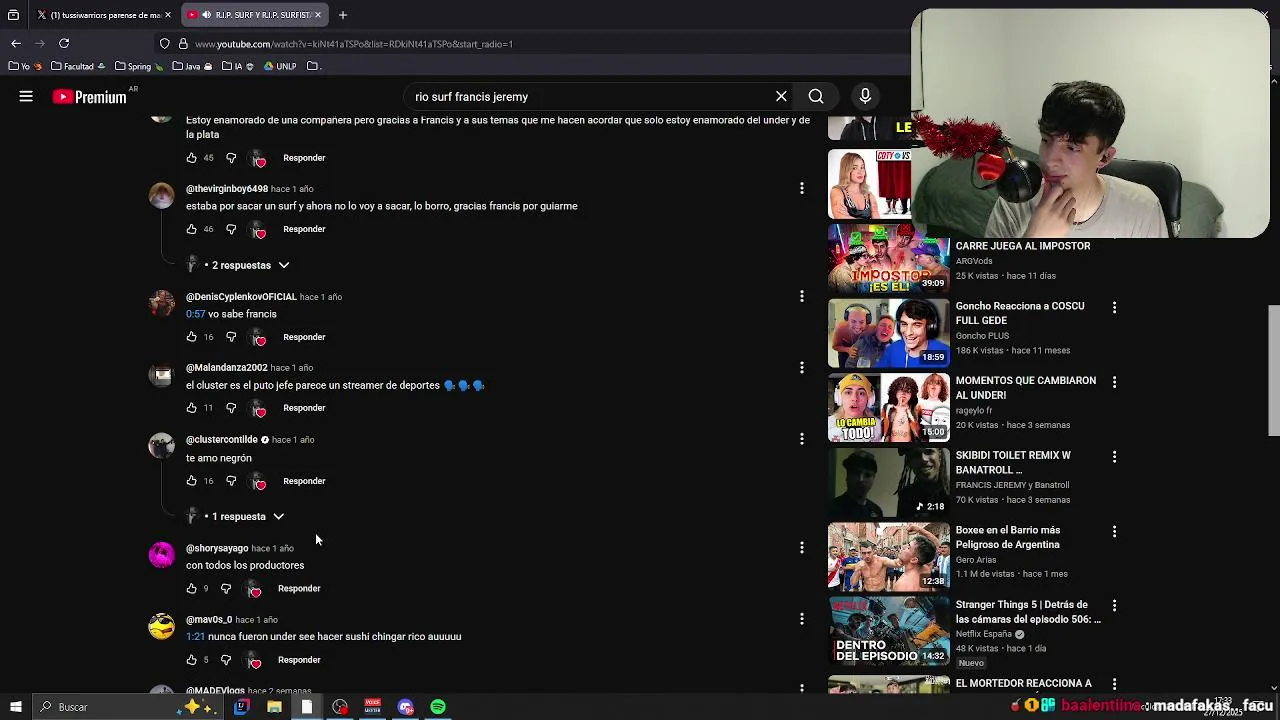Like the comment by @shorysayago

pyautogui.click(x=191, y=589)
